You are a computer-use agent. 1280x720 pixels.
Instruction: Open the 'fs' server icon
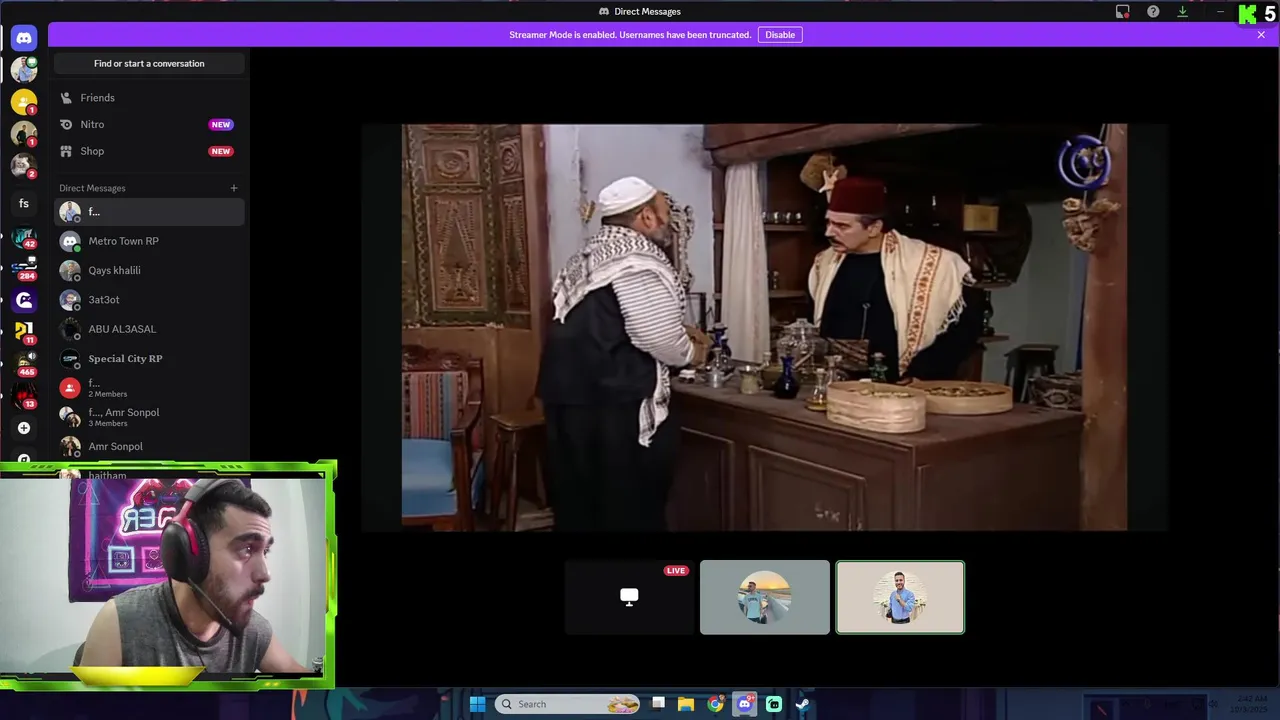coord(24,203)
